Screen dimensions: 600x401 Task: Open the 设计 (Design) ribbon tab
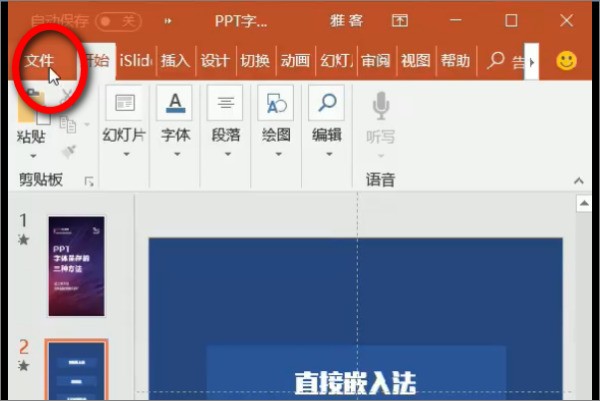point(215,61)
